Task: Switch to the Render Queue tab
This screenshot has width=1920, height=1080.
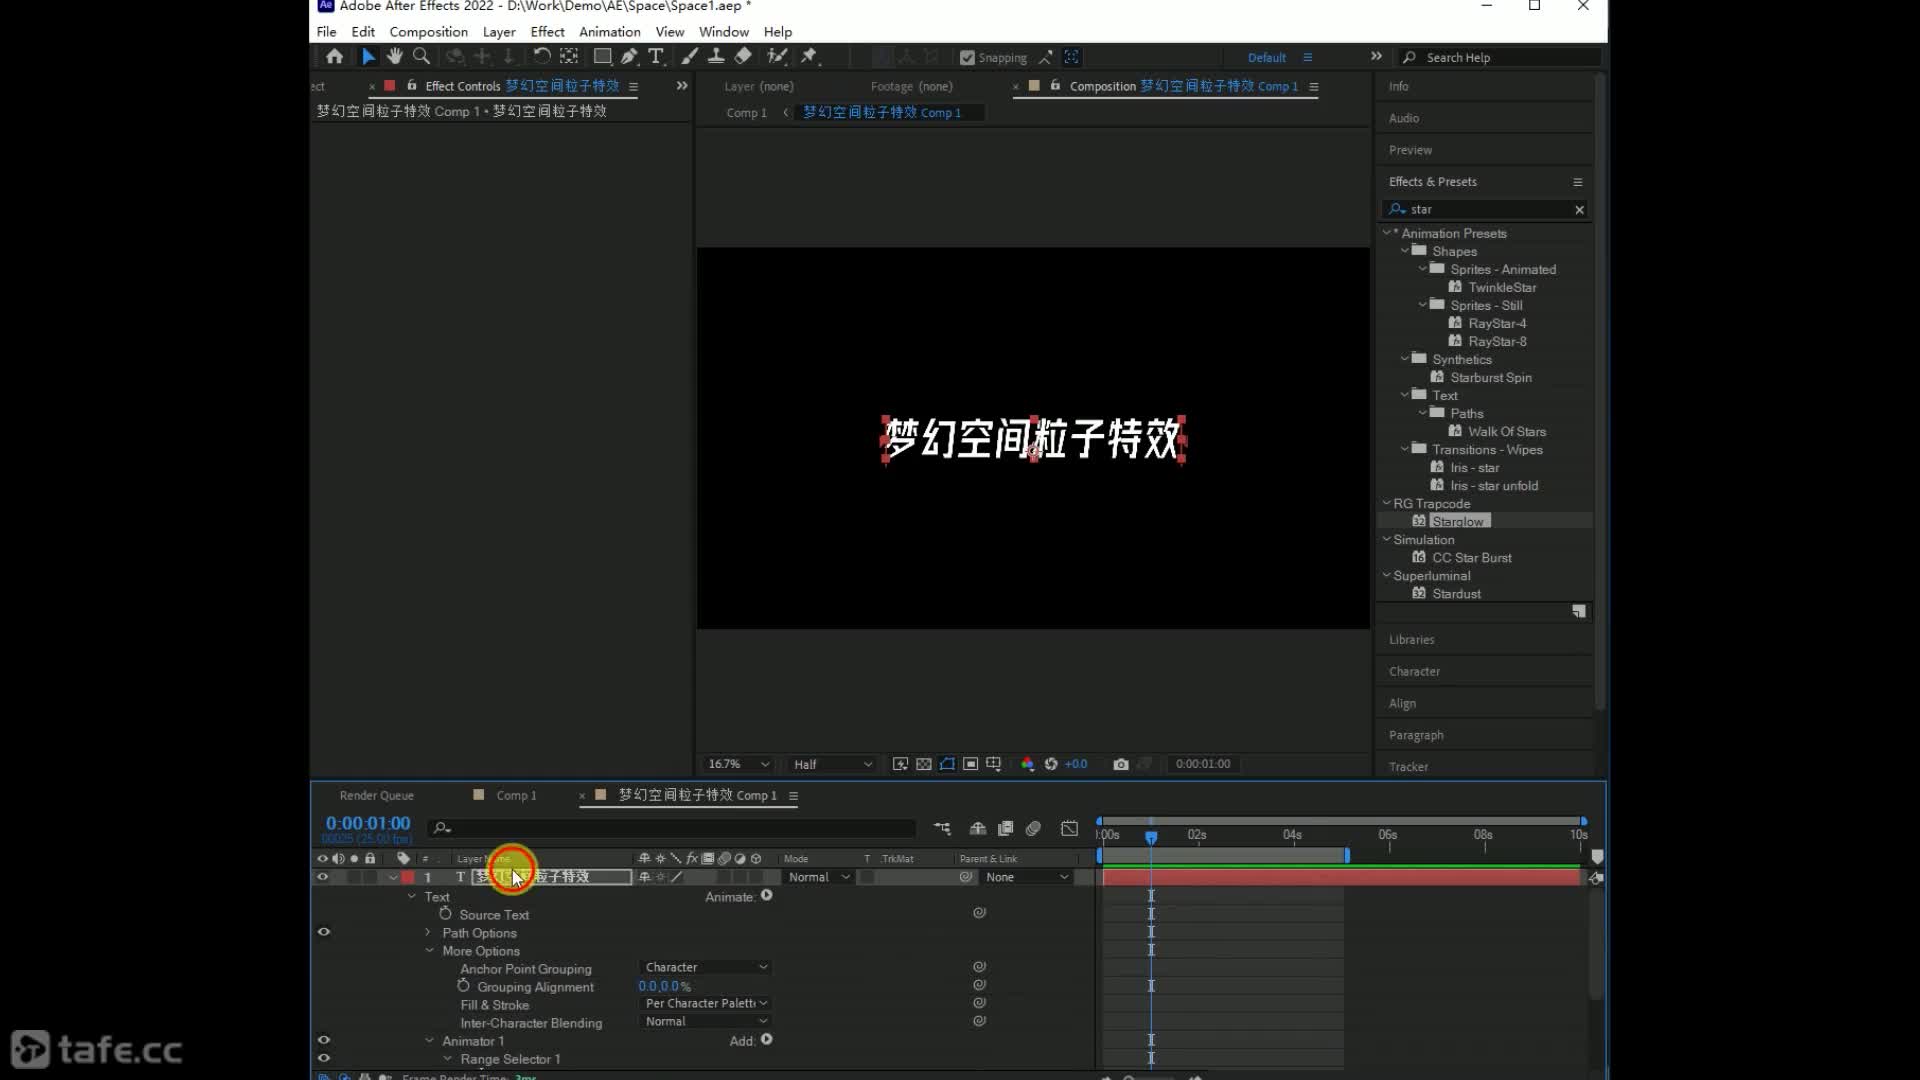Action: (376, 796)
